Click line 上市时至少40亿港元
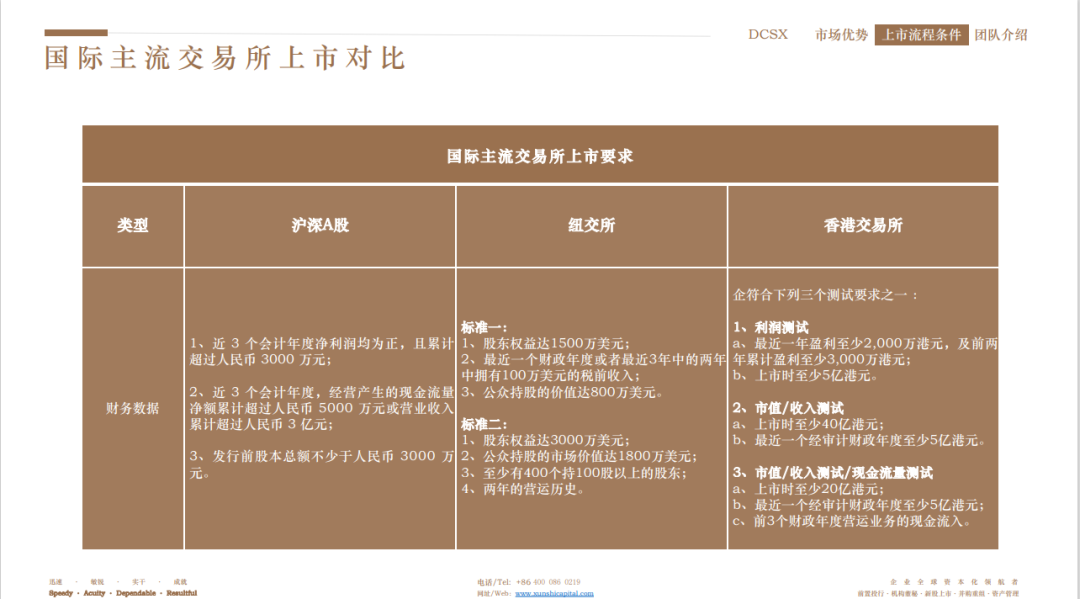Viewport: 1080px width, 599px height. point(809,424)
